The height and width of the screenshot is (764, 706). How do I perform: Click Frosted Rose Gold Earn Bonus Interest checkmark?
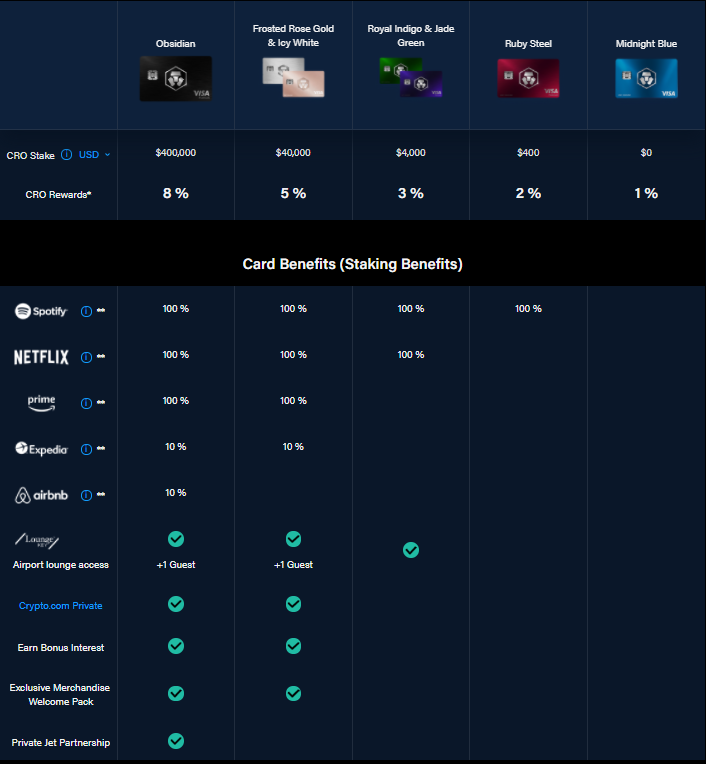click(293, 646)
